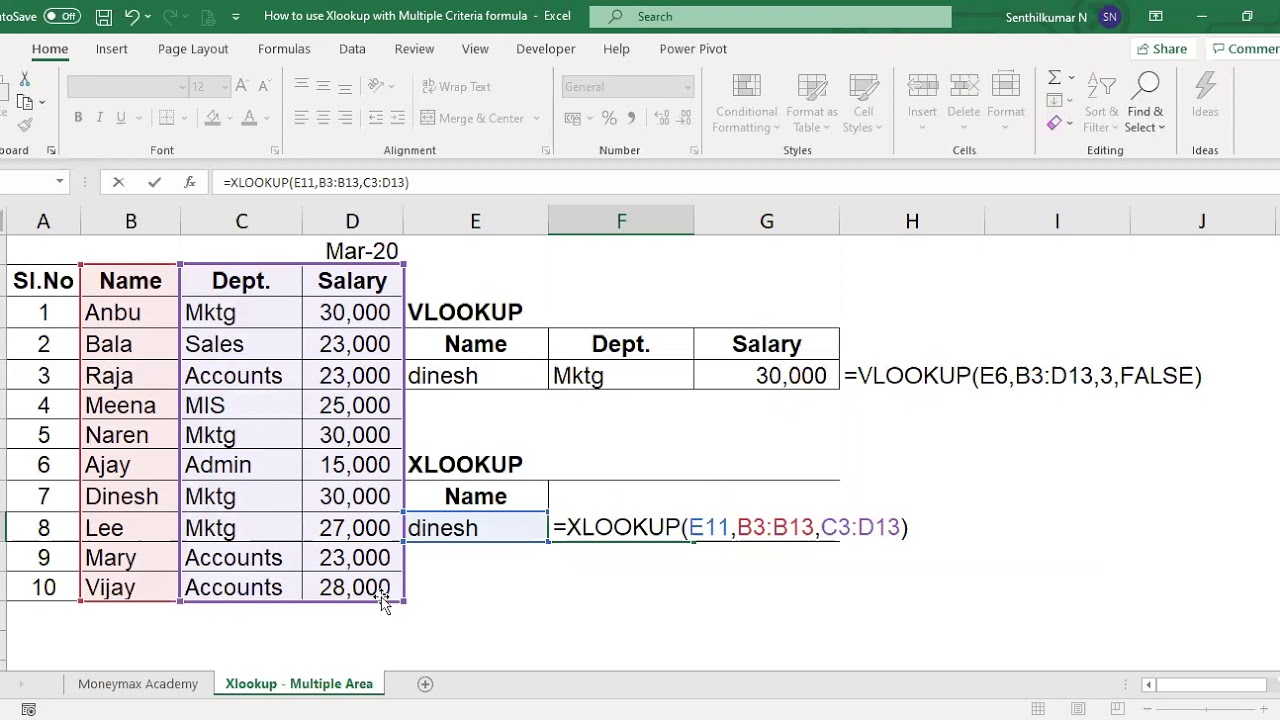Screen dimensions: 1280x720
Task: Toggle Italic formatting
Action: (x=99, y=118)
